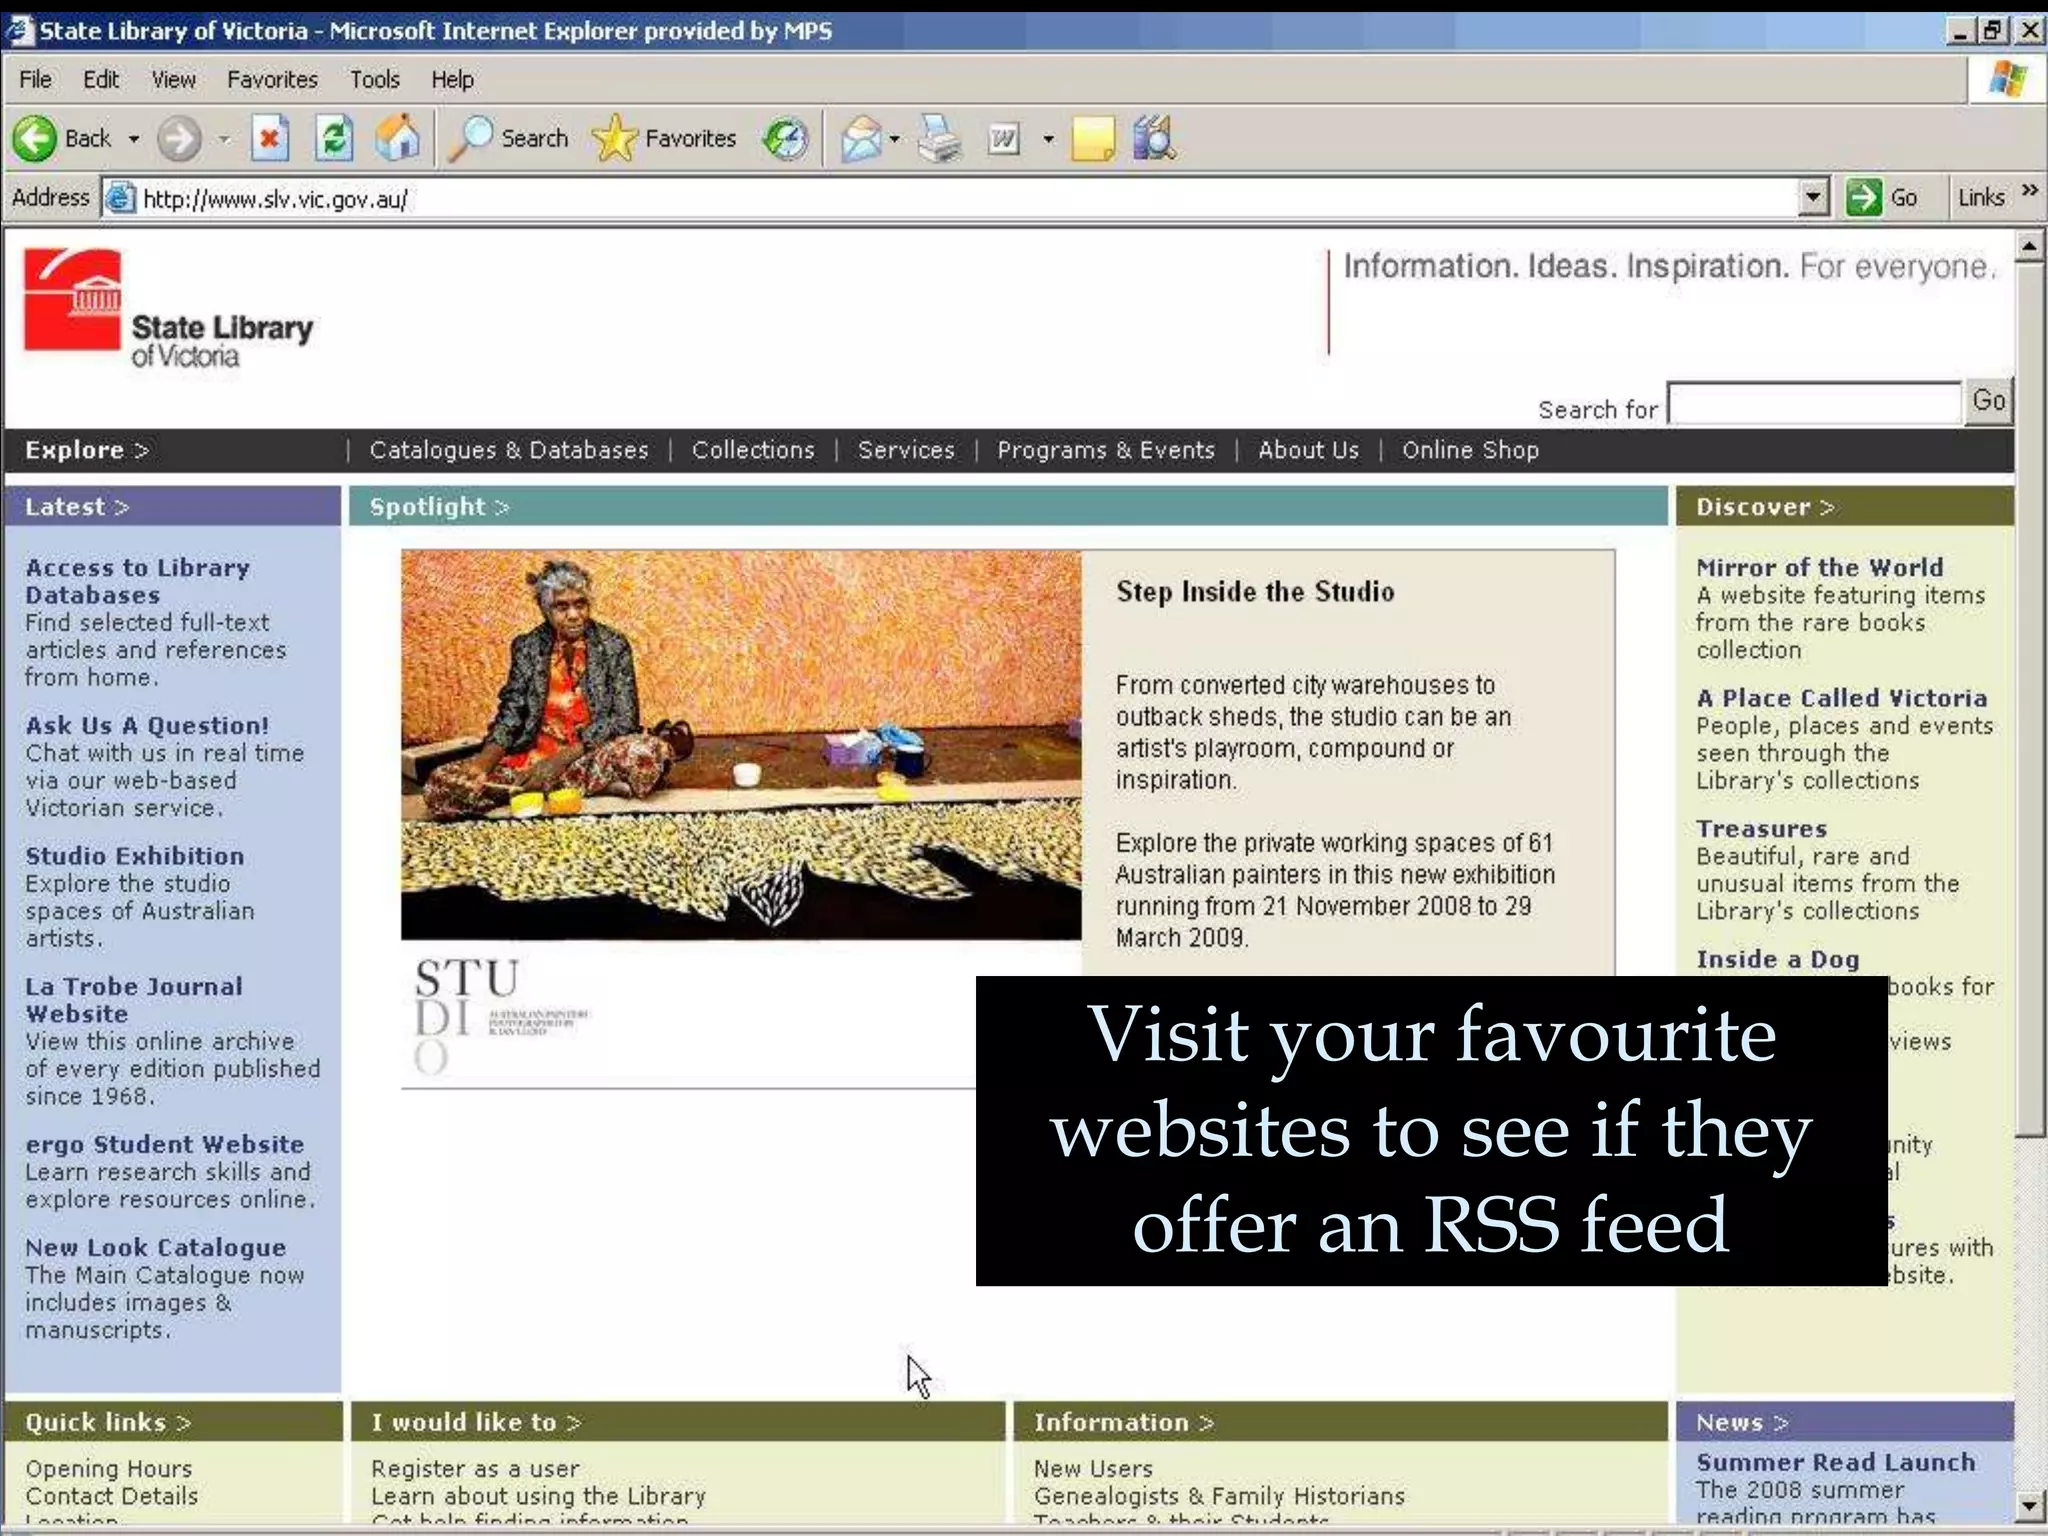Open Access to Library Databases link

pyautogui.click(x=138, y=581)
